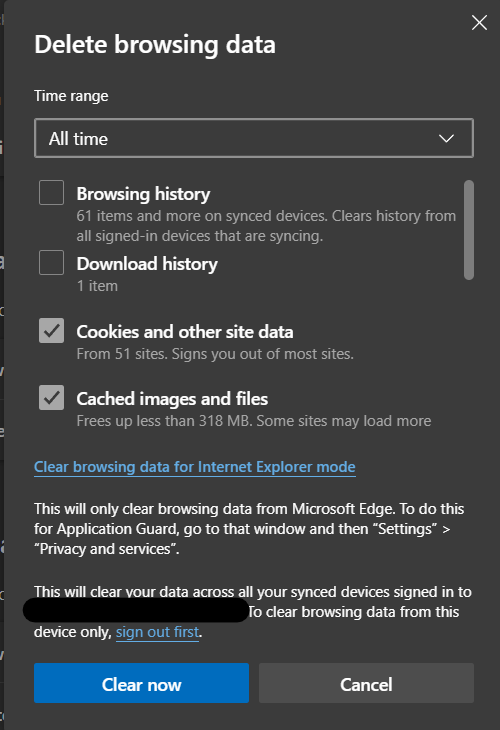500x730 pixels.
Task: Select the Download history label text
Action: click(x=147, y=264)
